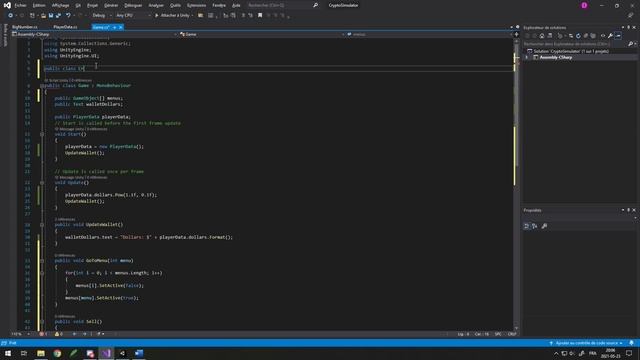Open the Extensions menu
The image size is (640, 360).
point(196,5)
